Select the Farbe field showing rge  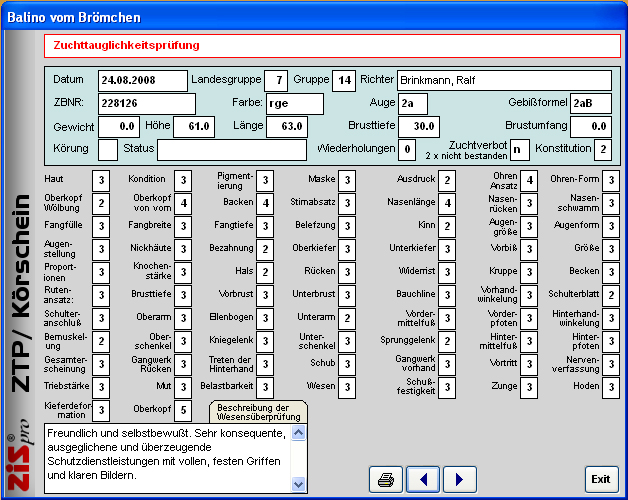click(x=294, y=104)
